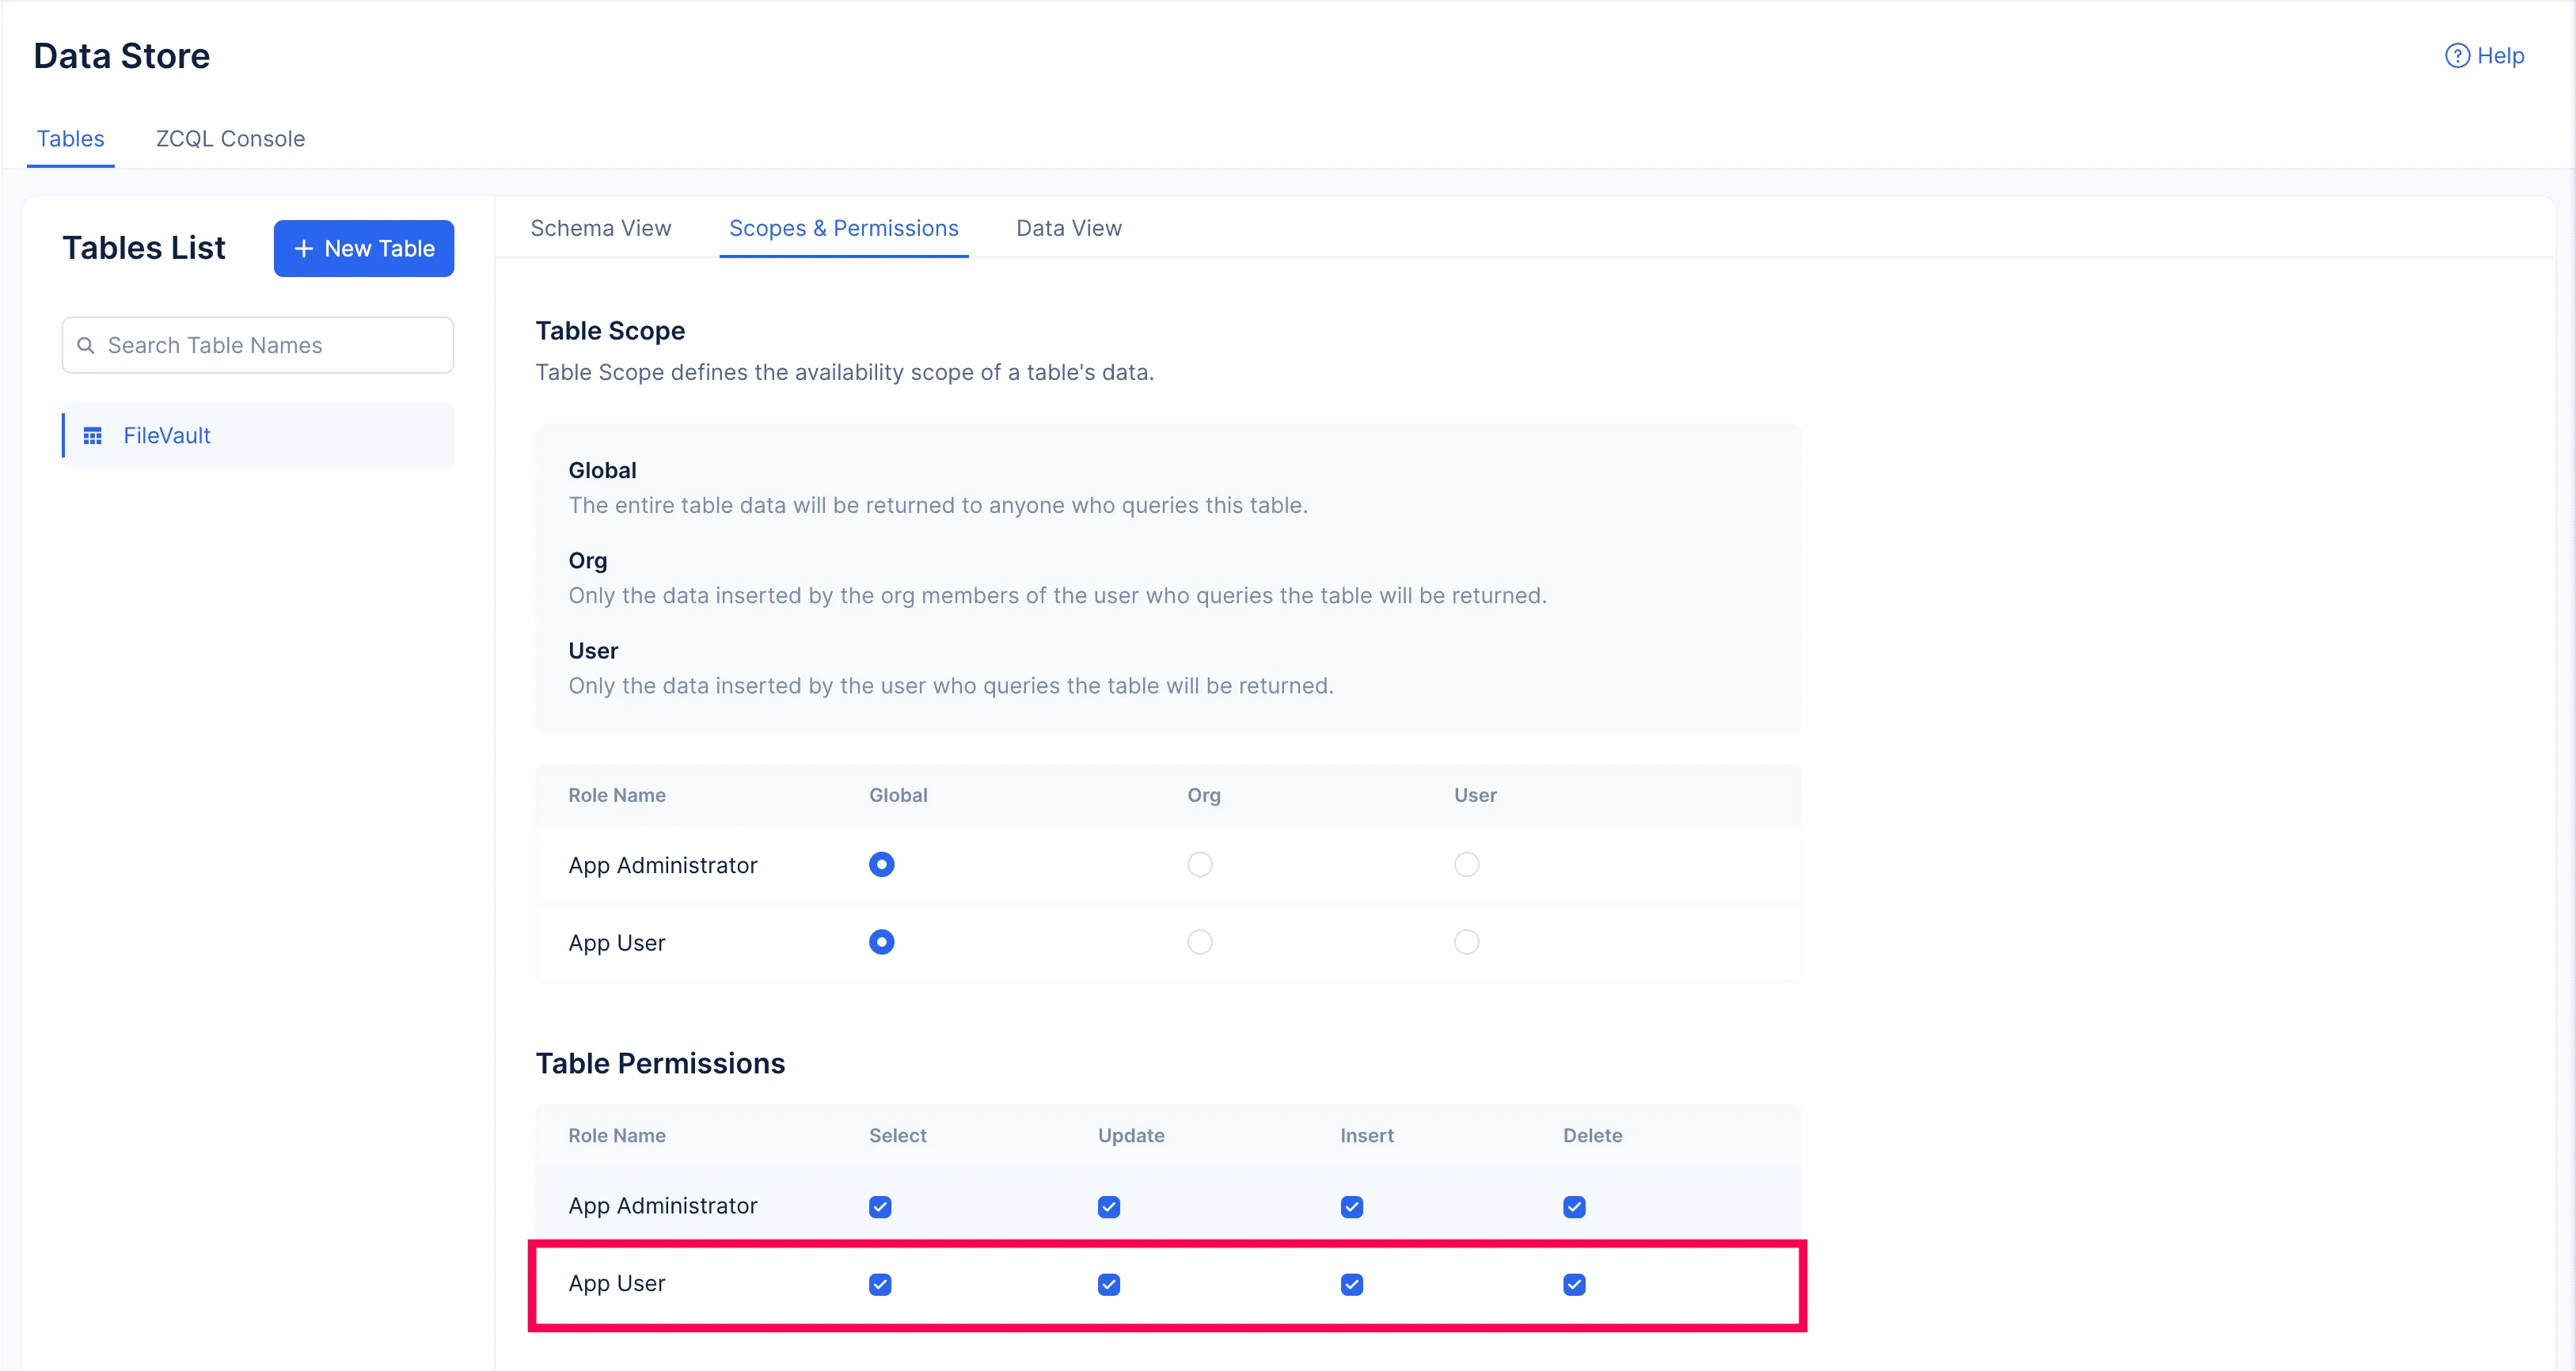Screen dimensions: 2576x1371
Task: Select the FileVault table entry
Action: click(166, 436)
